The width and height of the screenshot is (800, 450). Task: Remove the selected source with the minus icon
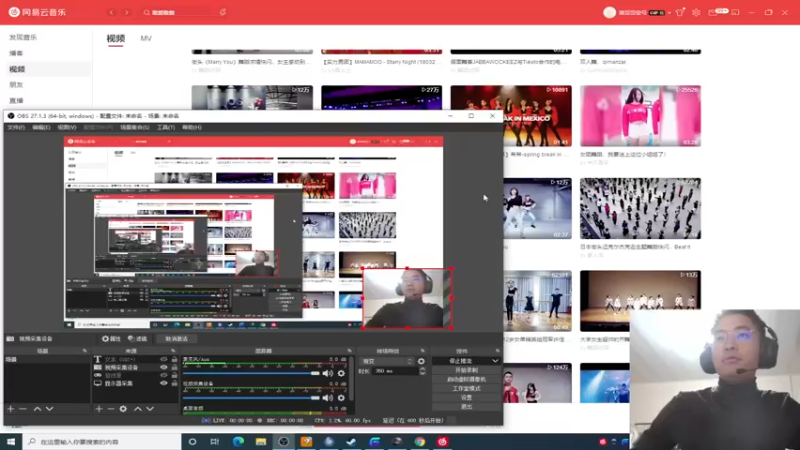[111, 409]
